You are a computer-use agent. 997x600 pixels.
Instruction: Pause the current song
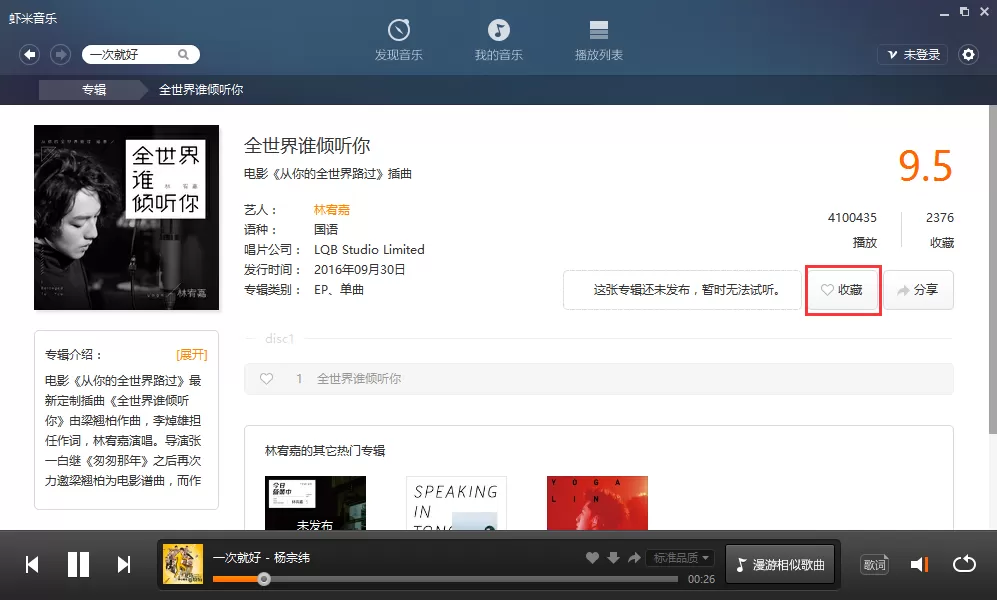(78, 564)
